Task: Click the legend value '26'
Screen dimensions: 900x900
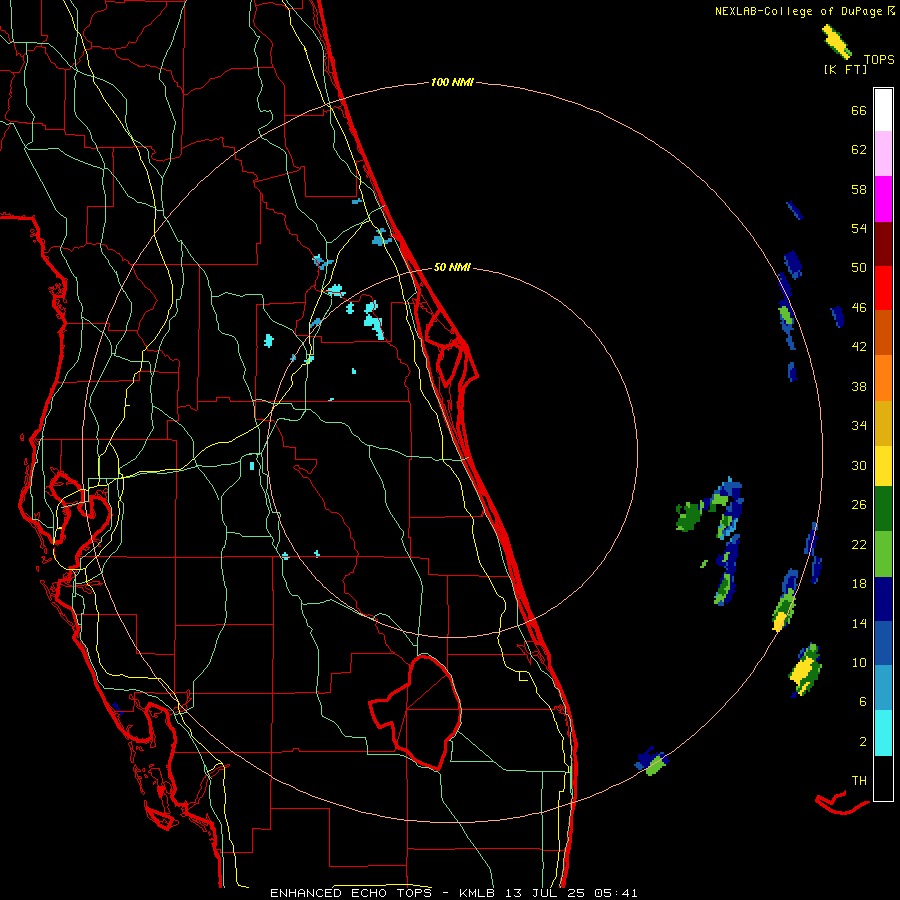Action: click(859, 505)
